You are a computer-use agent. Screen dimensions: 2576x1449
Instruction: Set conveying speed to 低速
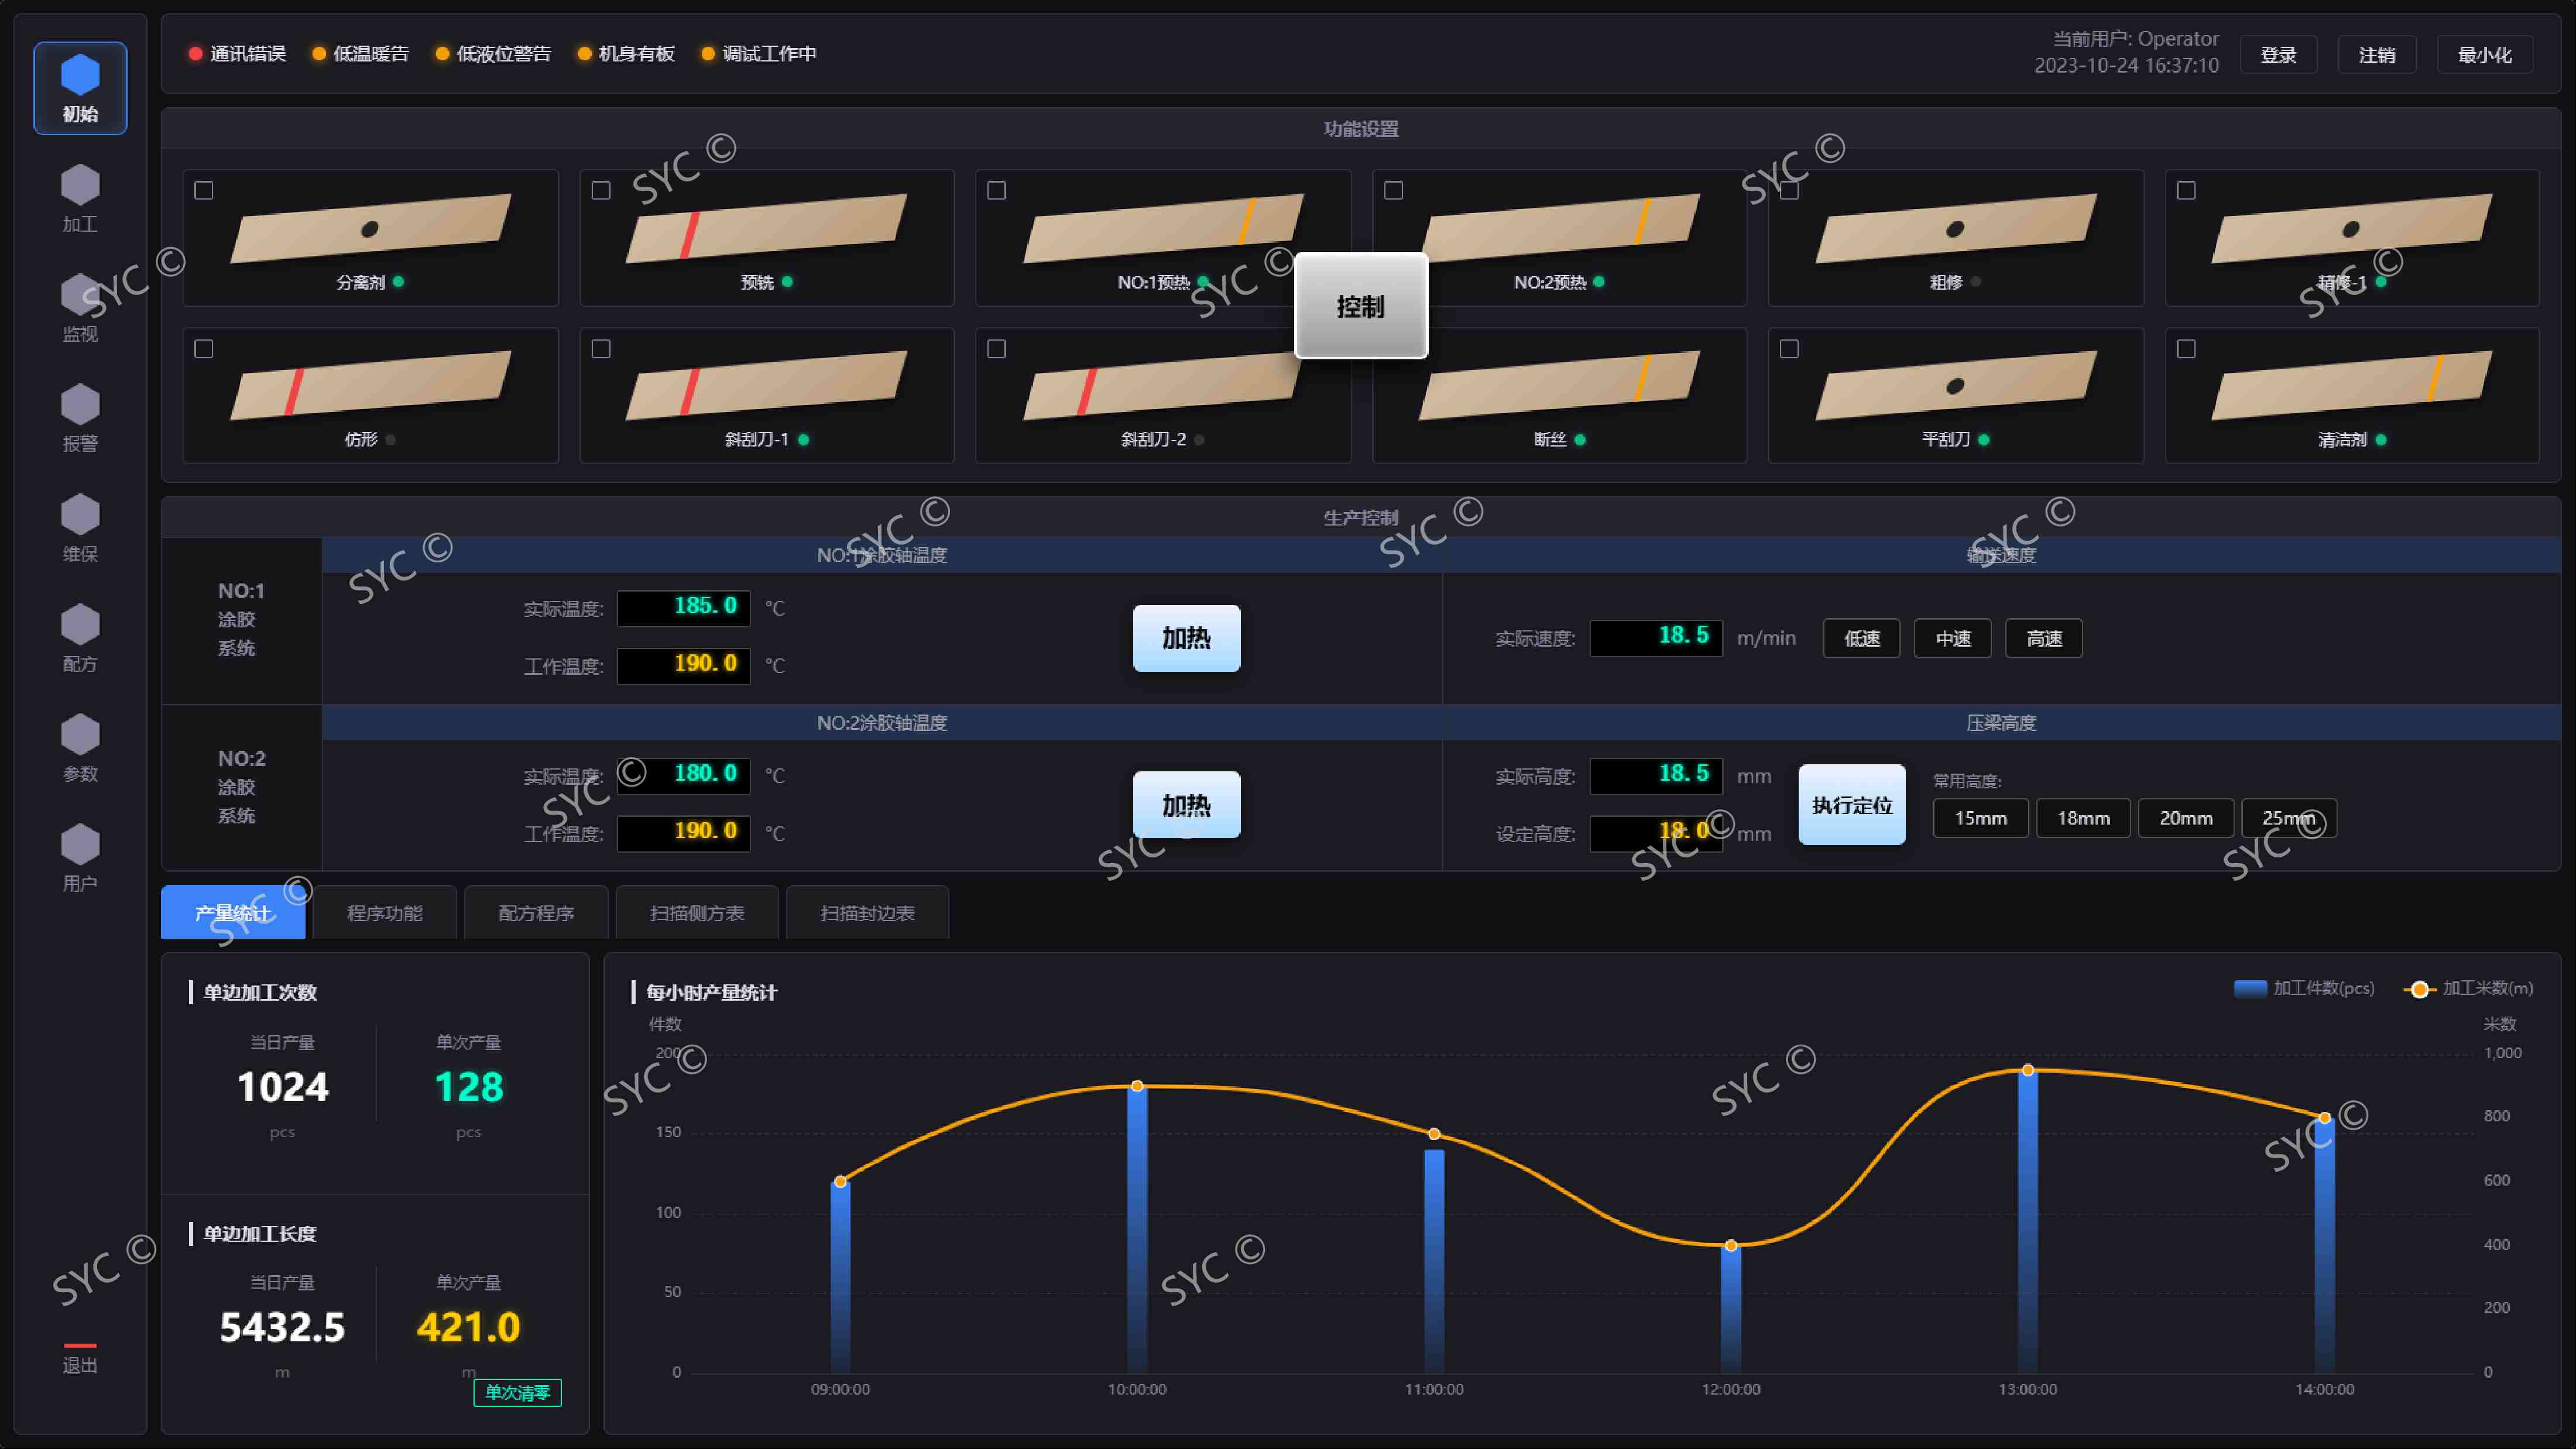click(x=1862, y=639)
